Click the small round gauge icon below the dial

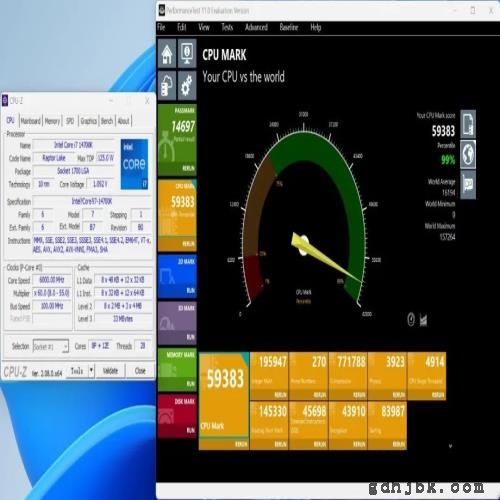click(x=411, y=319)
